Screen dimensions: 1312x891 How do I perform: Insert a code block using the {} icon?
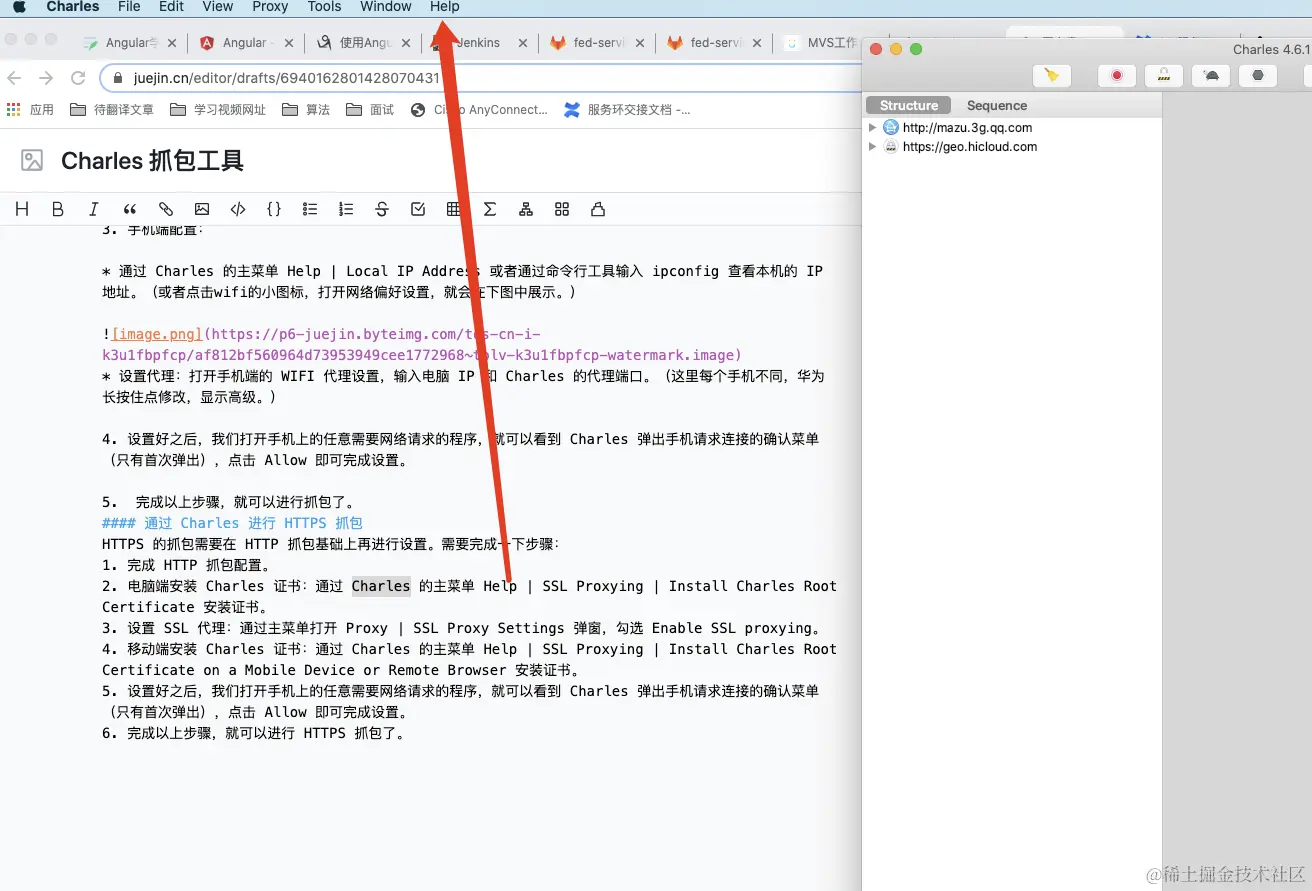tap(274, 209)
